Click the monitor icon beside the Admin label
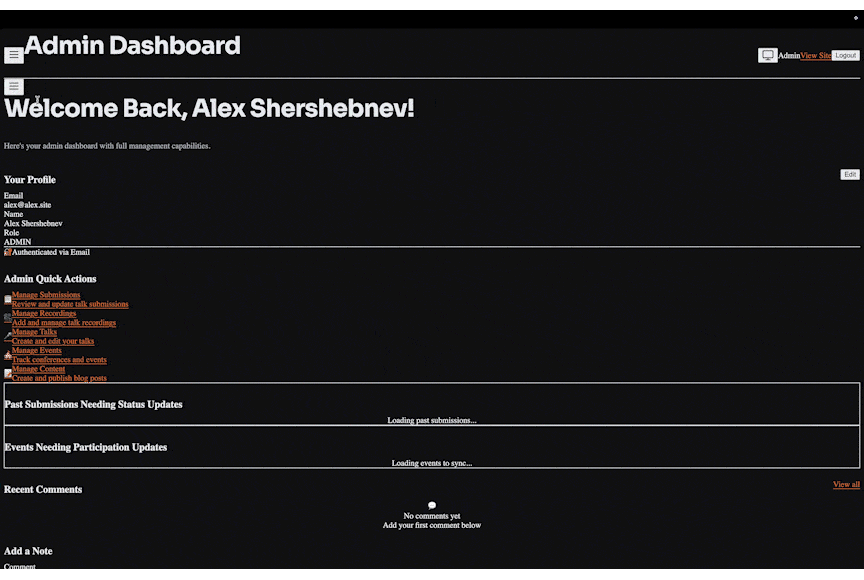 (x=768, y=55)
